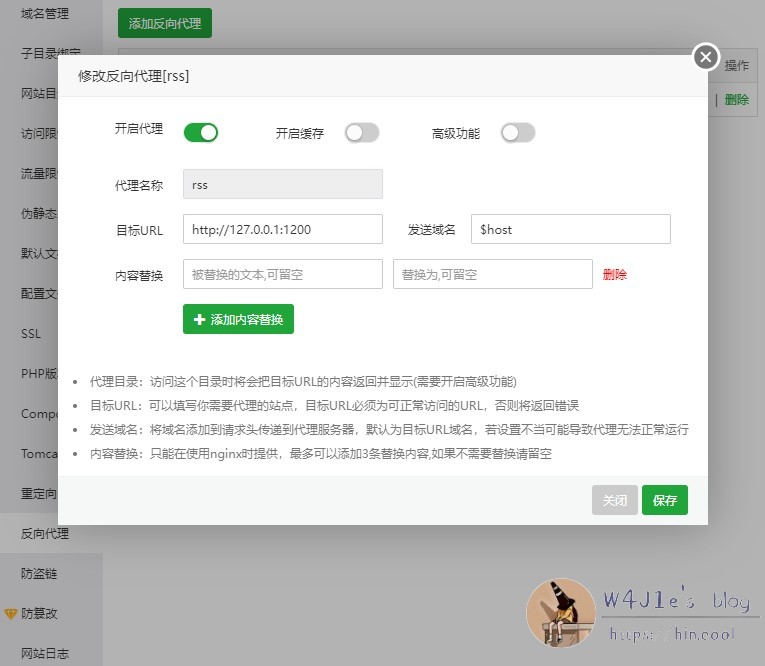Enable the 开启缓存 toggle
Screen dimensions: 765x666
tap(361, 133)
